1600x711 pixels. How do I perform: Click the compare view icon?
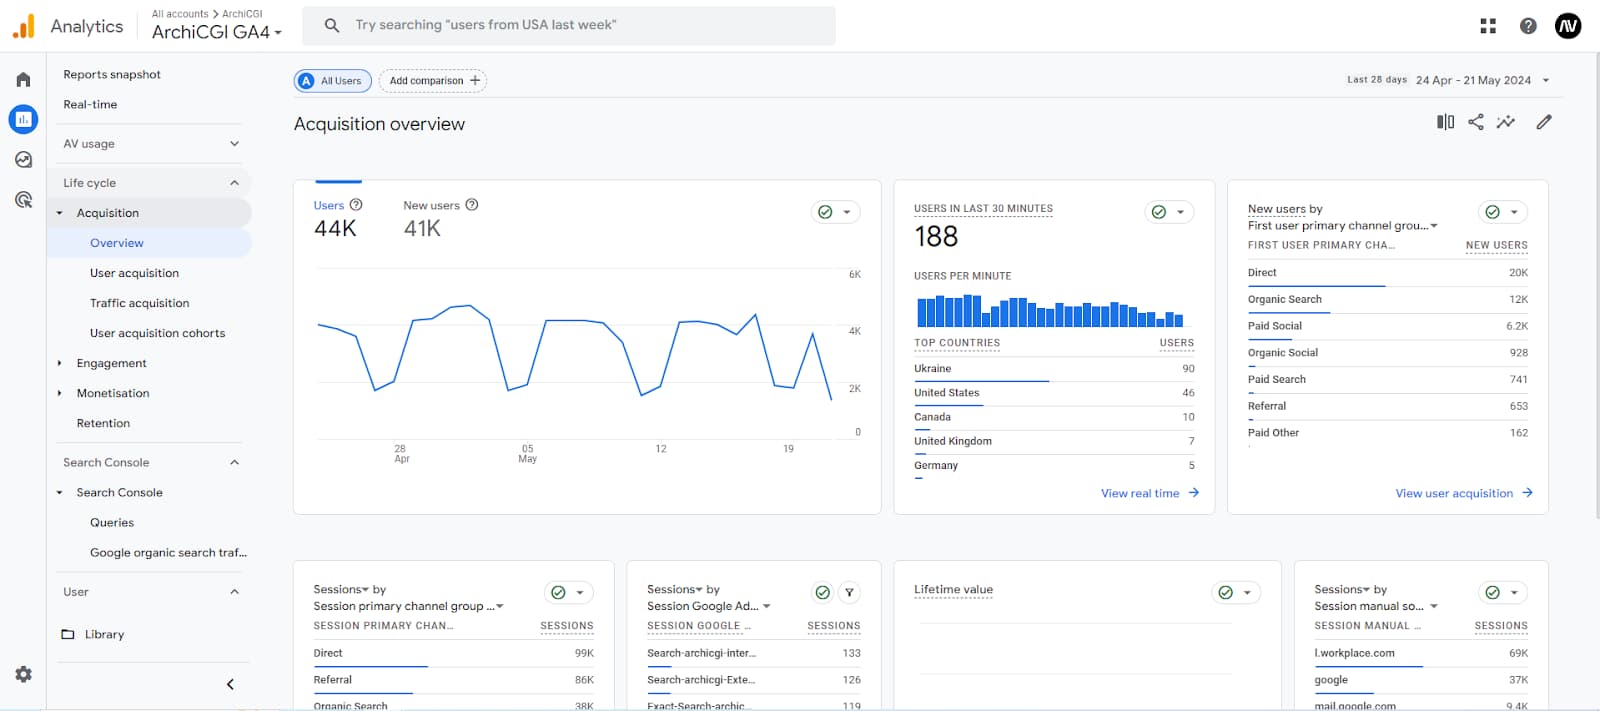pos(1445,122)
